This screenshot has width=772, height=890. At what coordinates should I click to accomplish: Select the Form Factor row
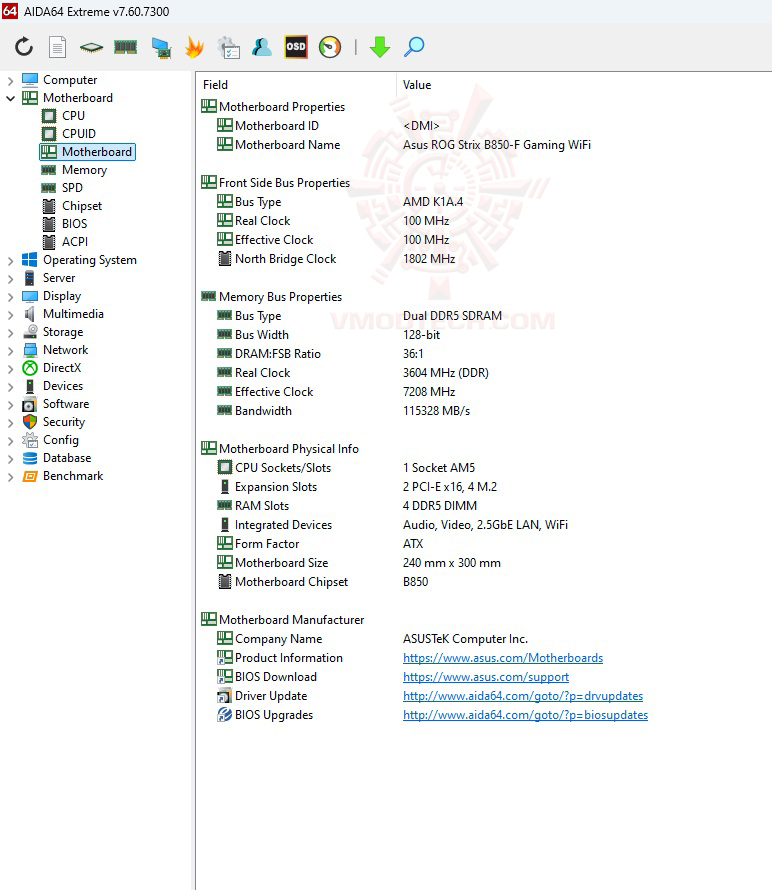484,544
